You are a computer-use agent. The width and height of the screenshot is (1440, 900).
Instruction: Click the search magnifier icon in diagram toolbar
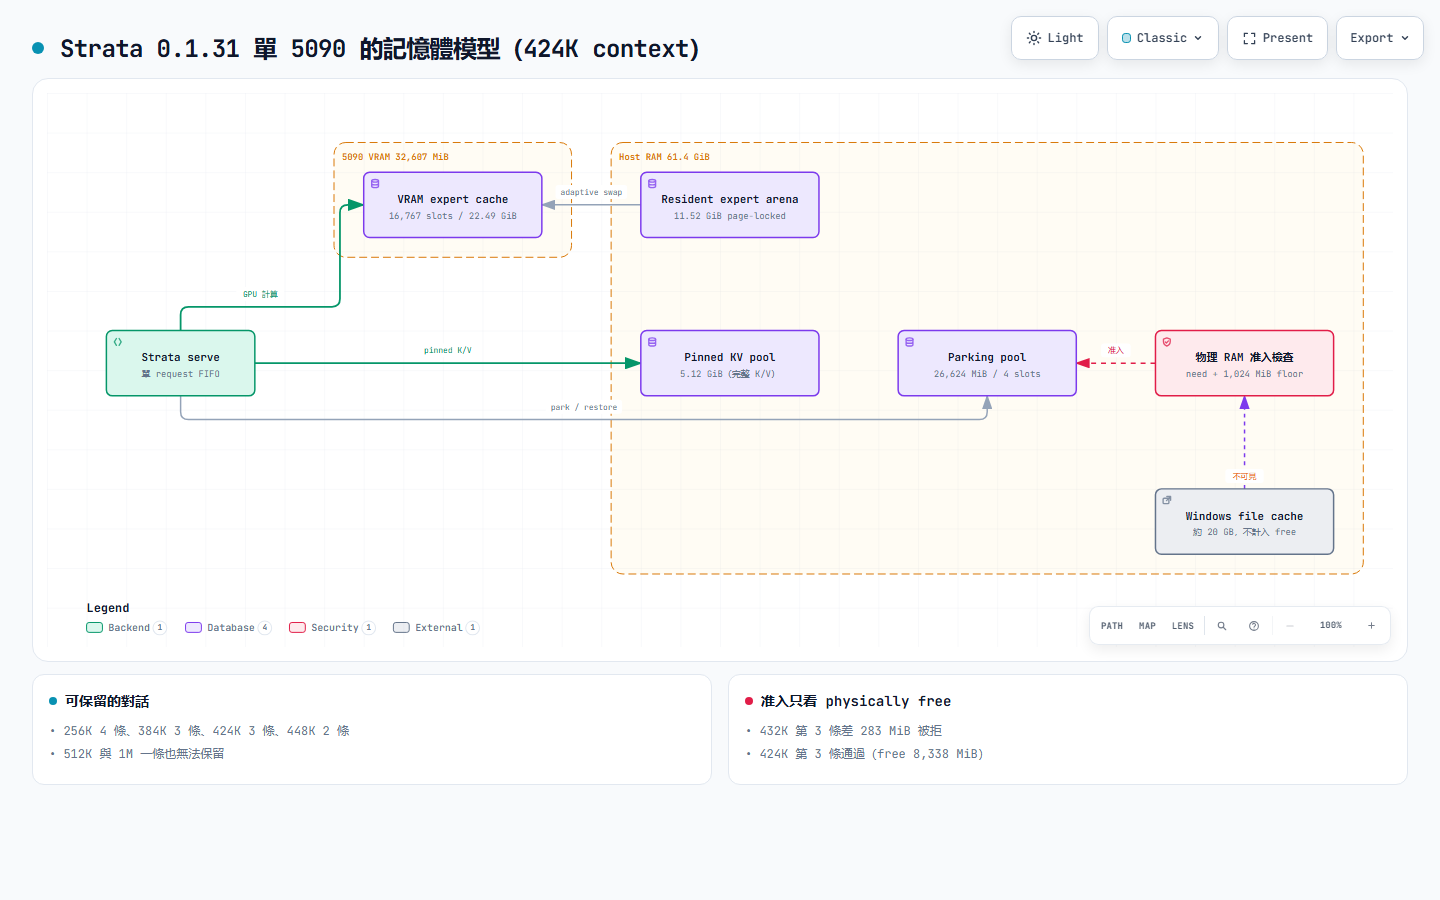click(1221, 626)
